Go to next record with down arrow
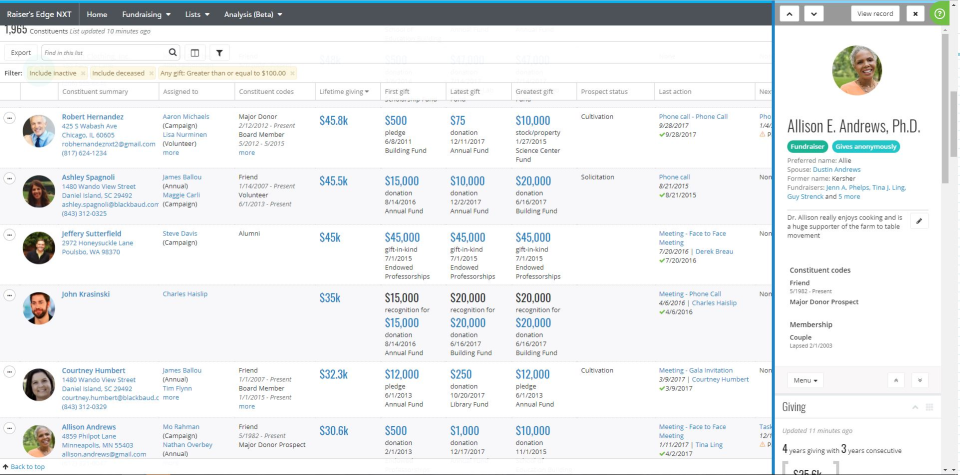This screenshot has width=960, height=475. 814,13
